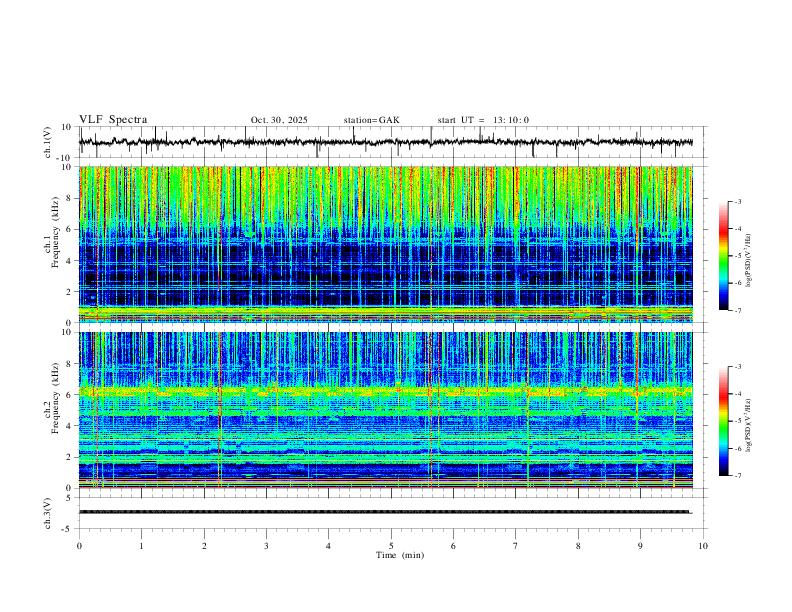Click the date 'Oct. 30, 2025'
792x612 pixels.
click(x=279, y=120)
